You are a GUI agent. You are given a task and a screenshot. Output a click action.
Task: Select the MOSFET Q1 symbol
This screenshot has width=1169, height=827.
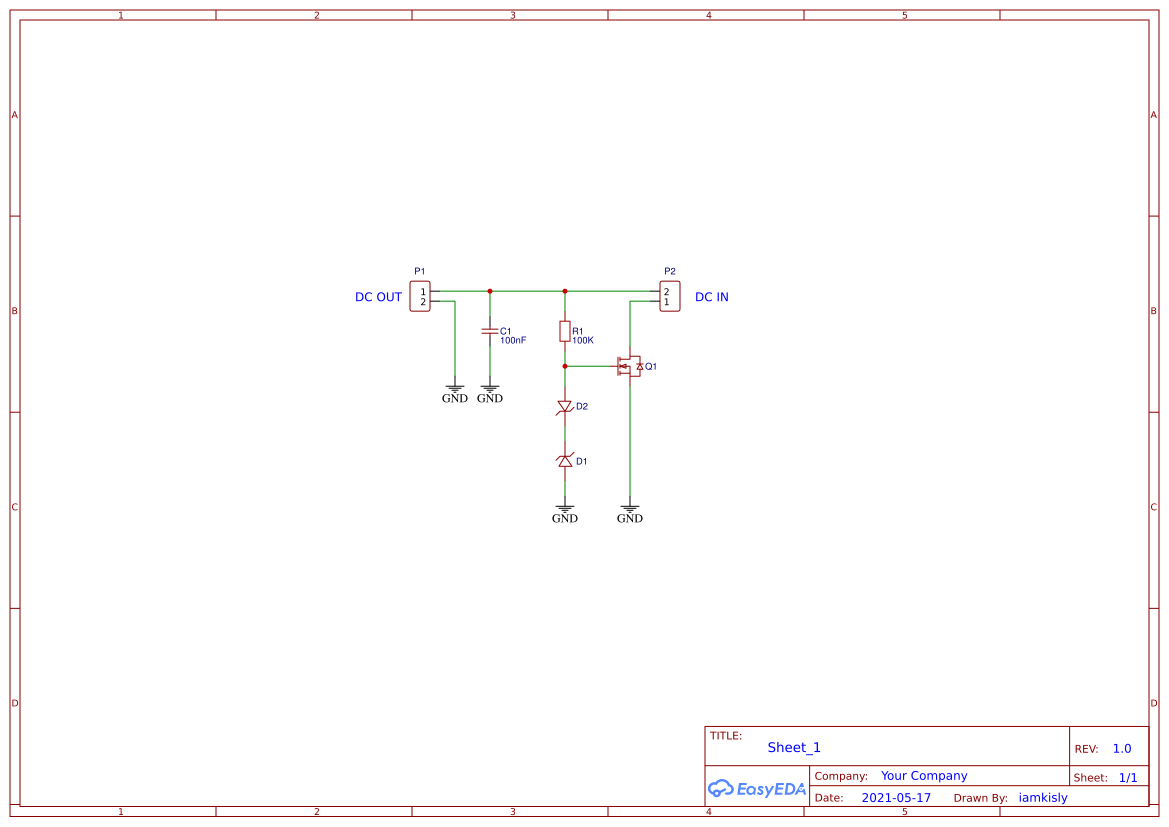630,367
